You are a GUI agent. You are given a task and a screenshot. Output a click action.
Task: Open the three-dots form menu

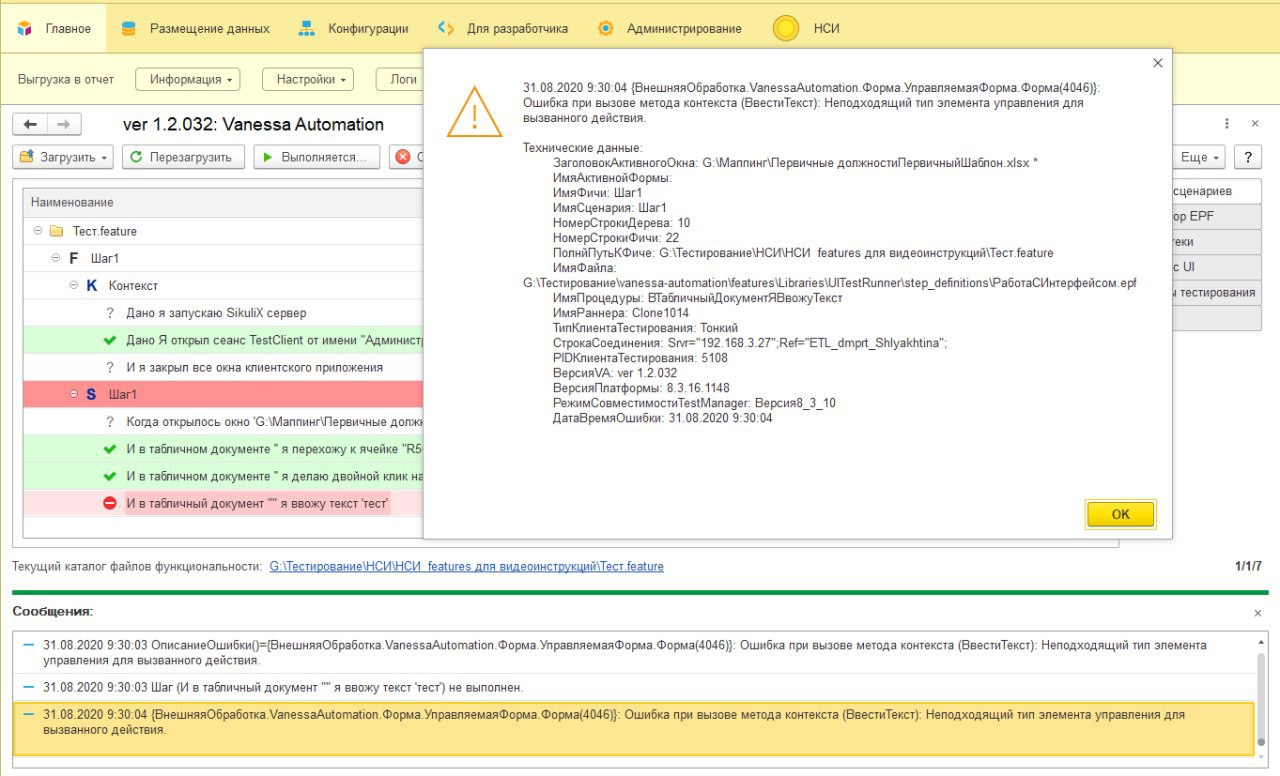[x=1227, y=124]
